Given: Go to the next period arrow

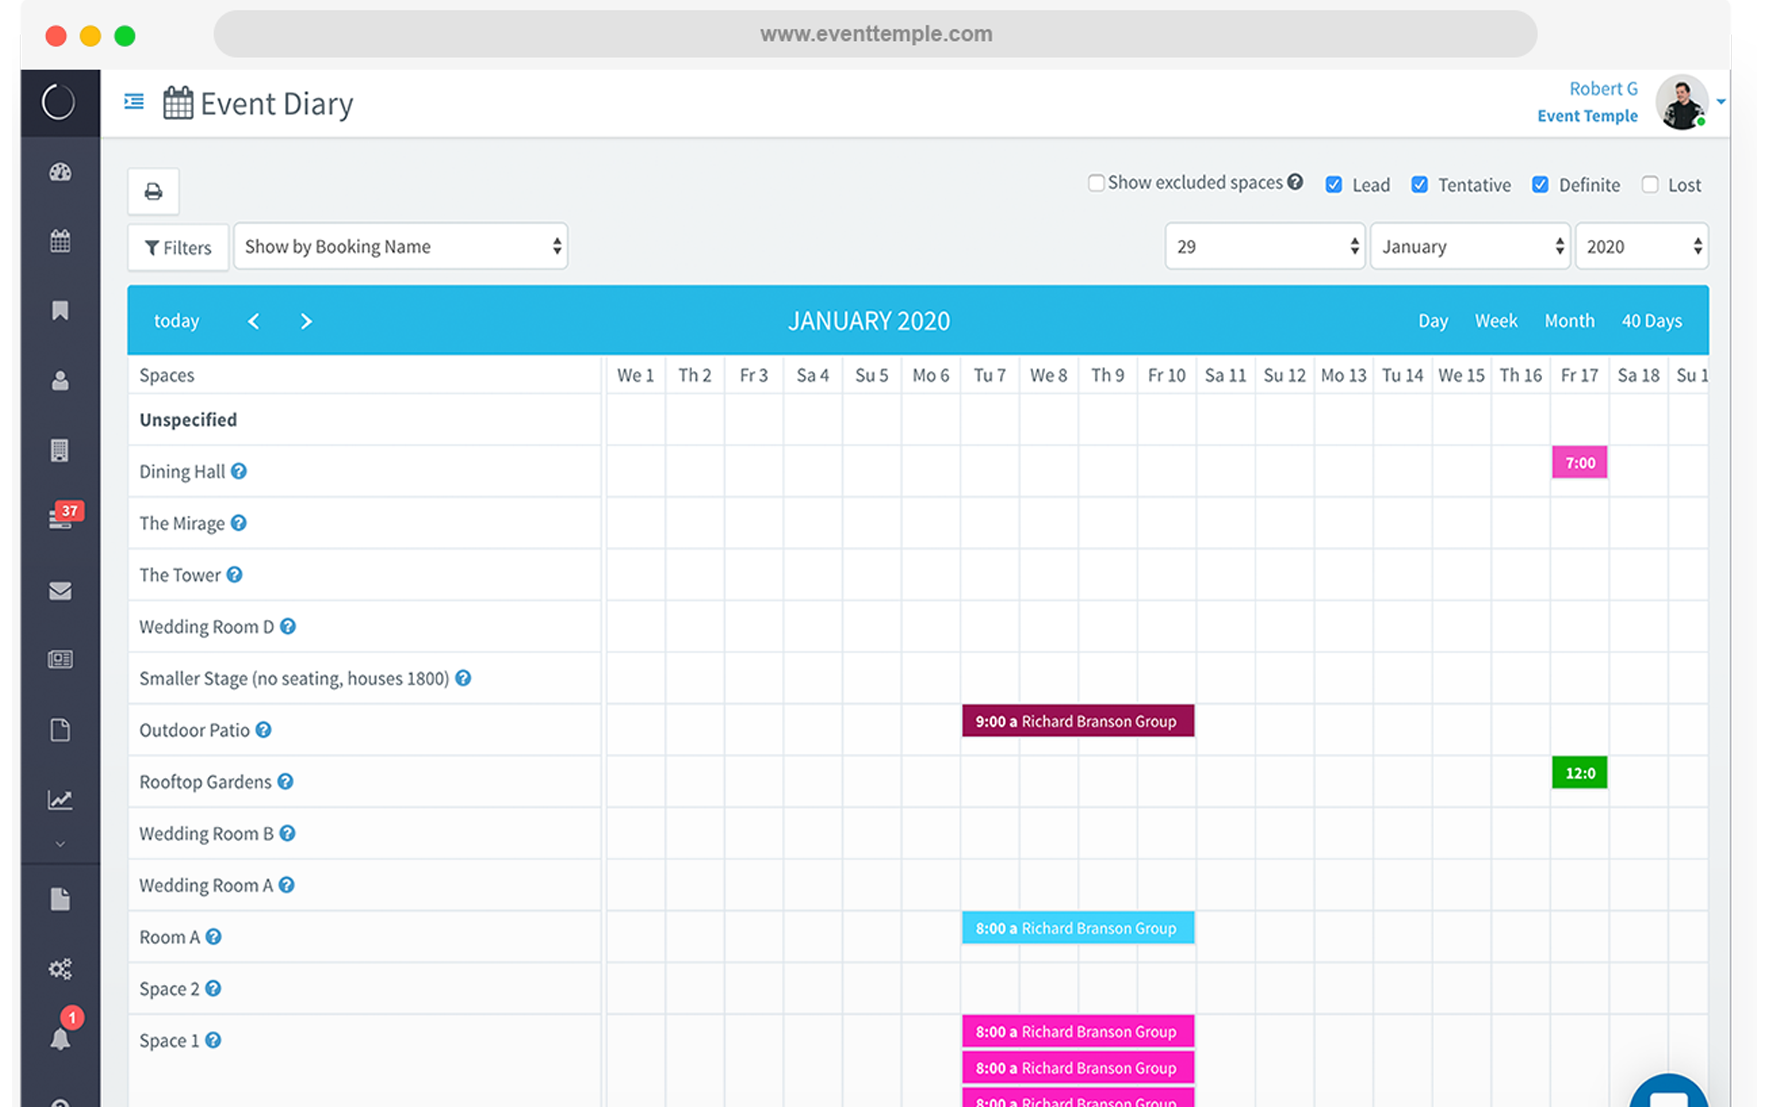Looking at the screenshot, I should pos(306,321).
